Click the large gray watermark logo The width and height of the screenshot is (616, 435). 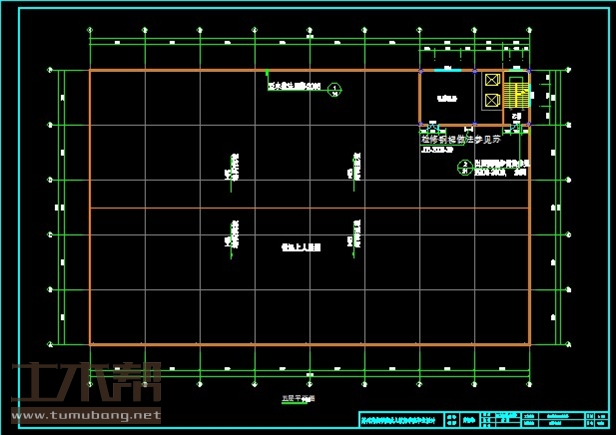pyautogui.click(x=86, y=383)
